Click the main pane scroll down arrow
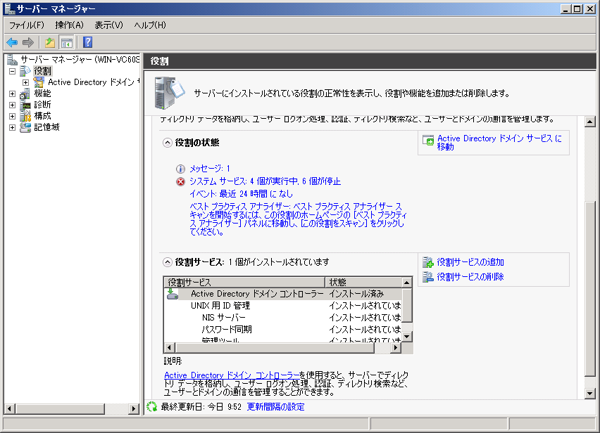The width and height of the screenshot is (600, 433). pyautogui.click(x=590, y=394)
